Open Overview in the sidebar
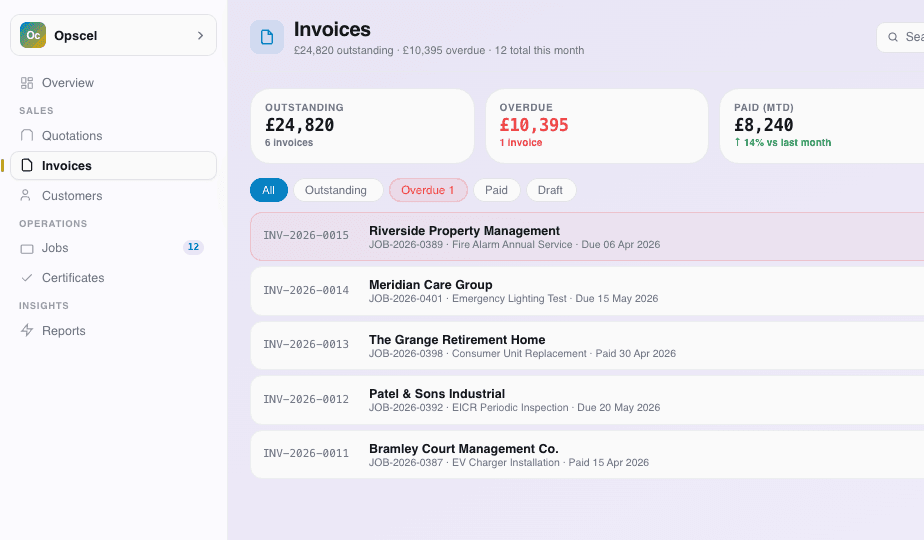 point(68,83)
